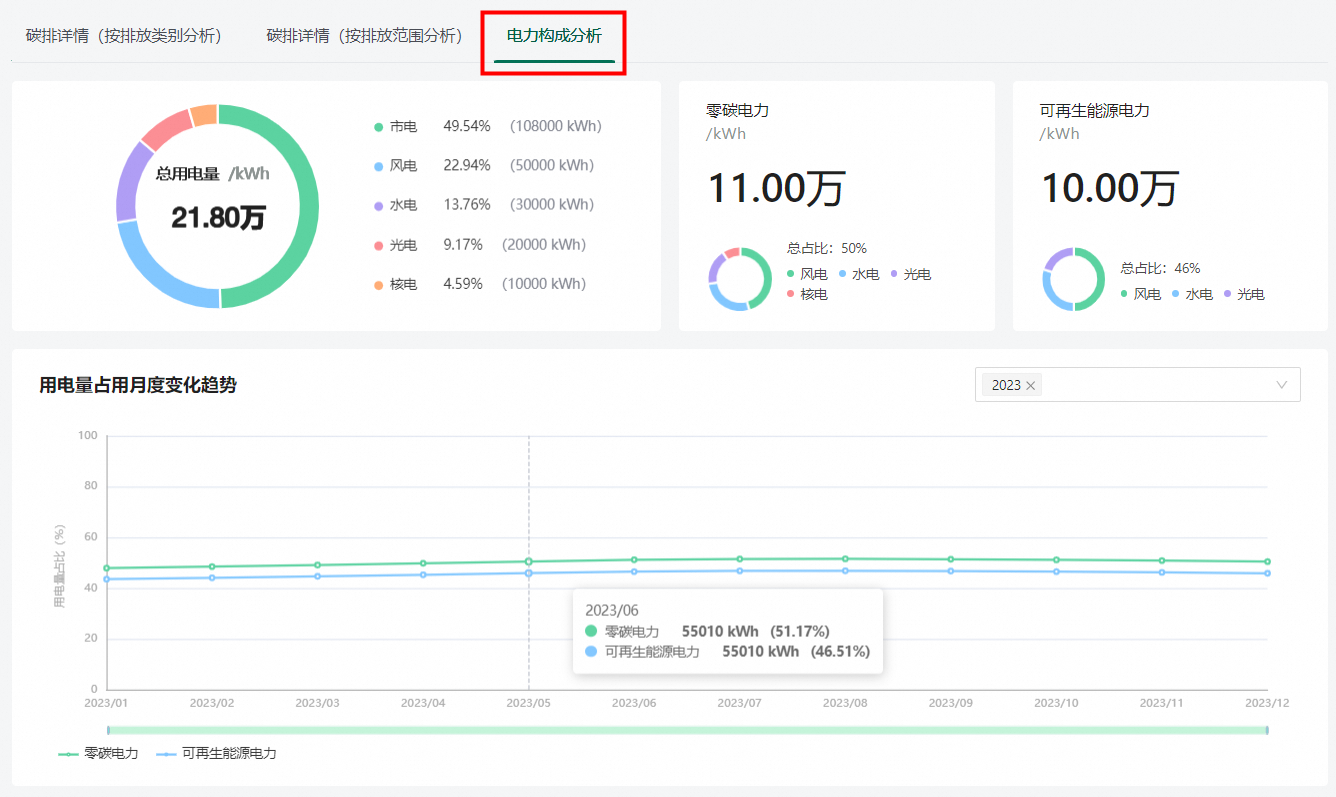The width and height of the screenshot is (1336, 797).
Task: Toggle 水电 legend entry showing 13.76%
Action: click(x=396, y=205)
